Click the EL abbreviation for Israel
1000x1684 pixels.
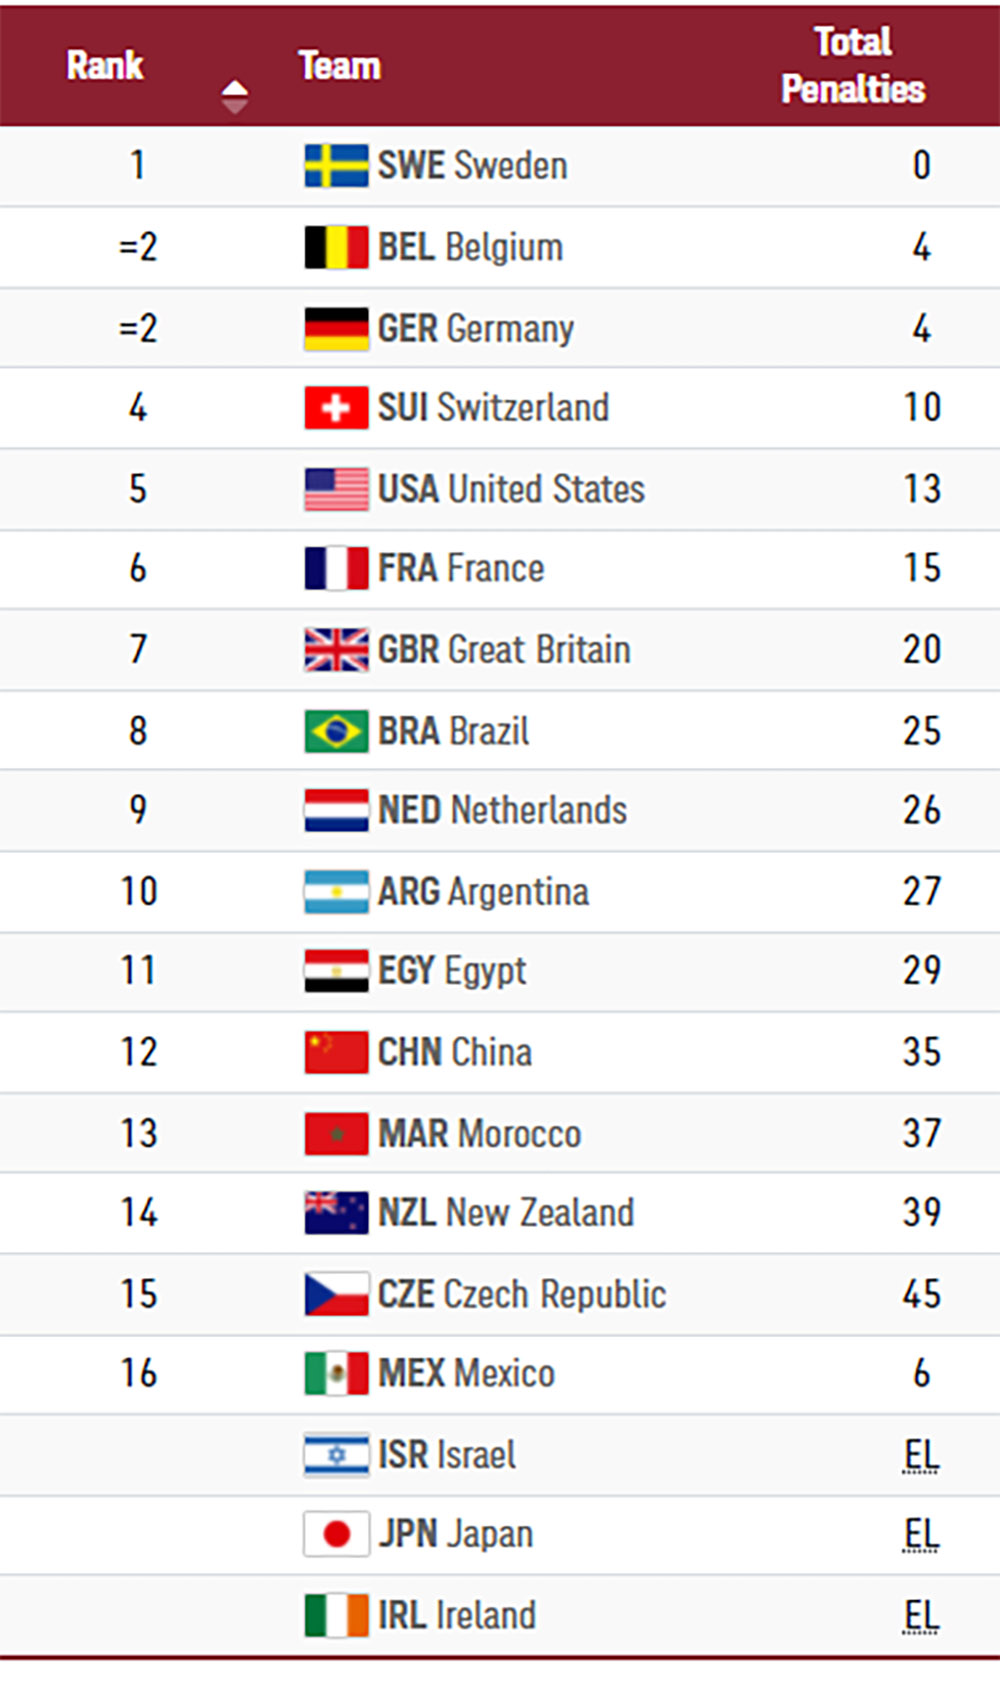pos(921,1455)
